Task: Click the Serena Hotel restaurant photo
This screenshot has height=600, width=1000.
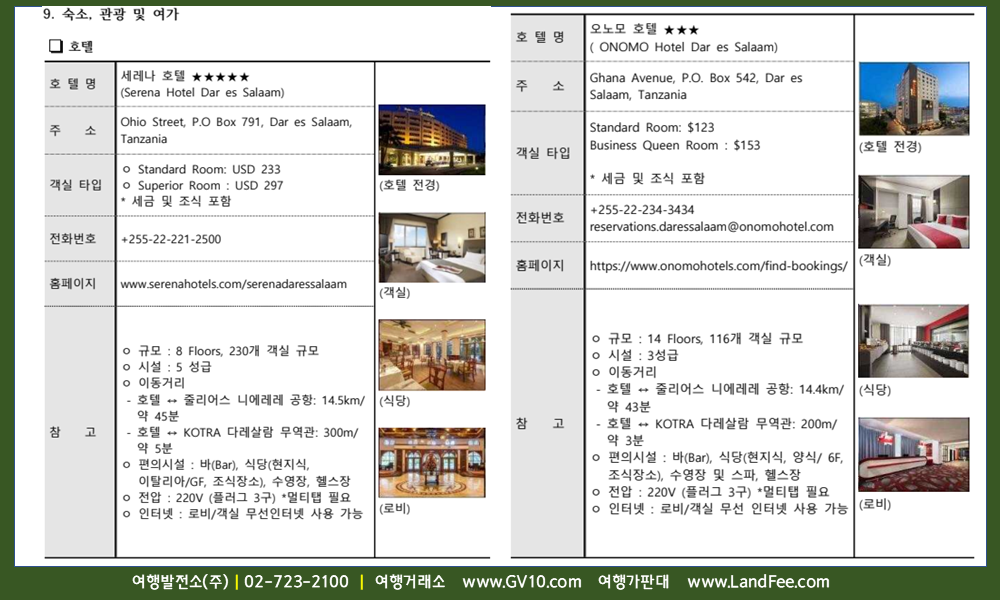Action: [432, 355]
